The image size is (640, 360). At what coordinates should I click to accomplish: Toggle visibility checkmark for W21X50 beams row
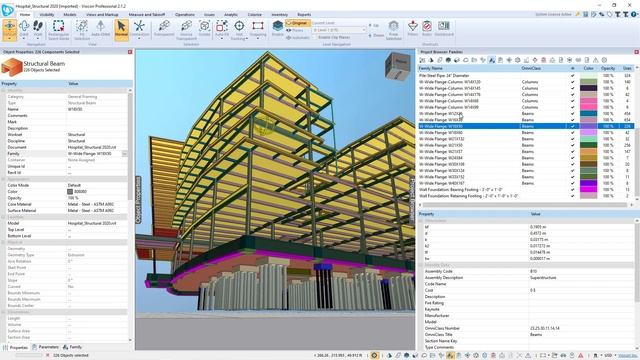(x=572, y=145)
